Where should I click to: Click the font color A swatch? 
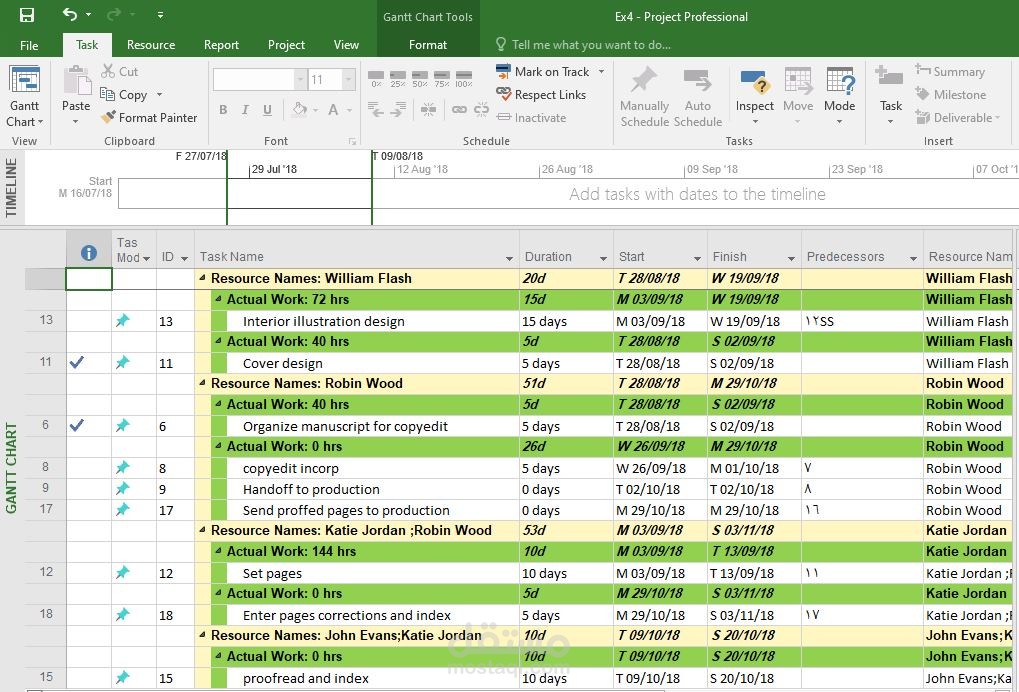(x=335, y=110)
